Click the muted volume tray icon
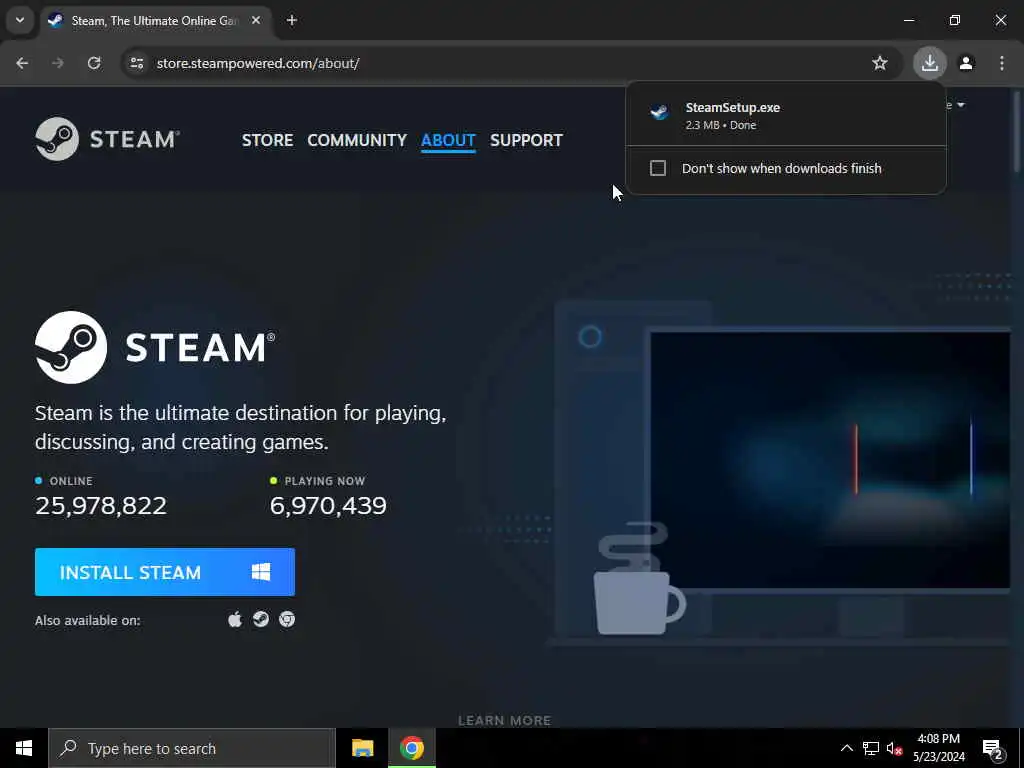The width and height of the screenshot is (1024, 768). tap(894, 748)
